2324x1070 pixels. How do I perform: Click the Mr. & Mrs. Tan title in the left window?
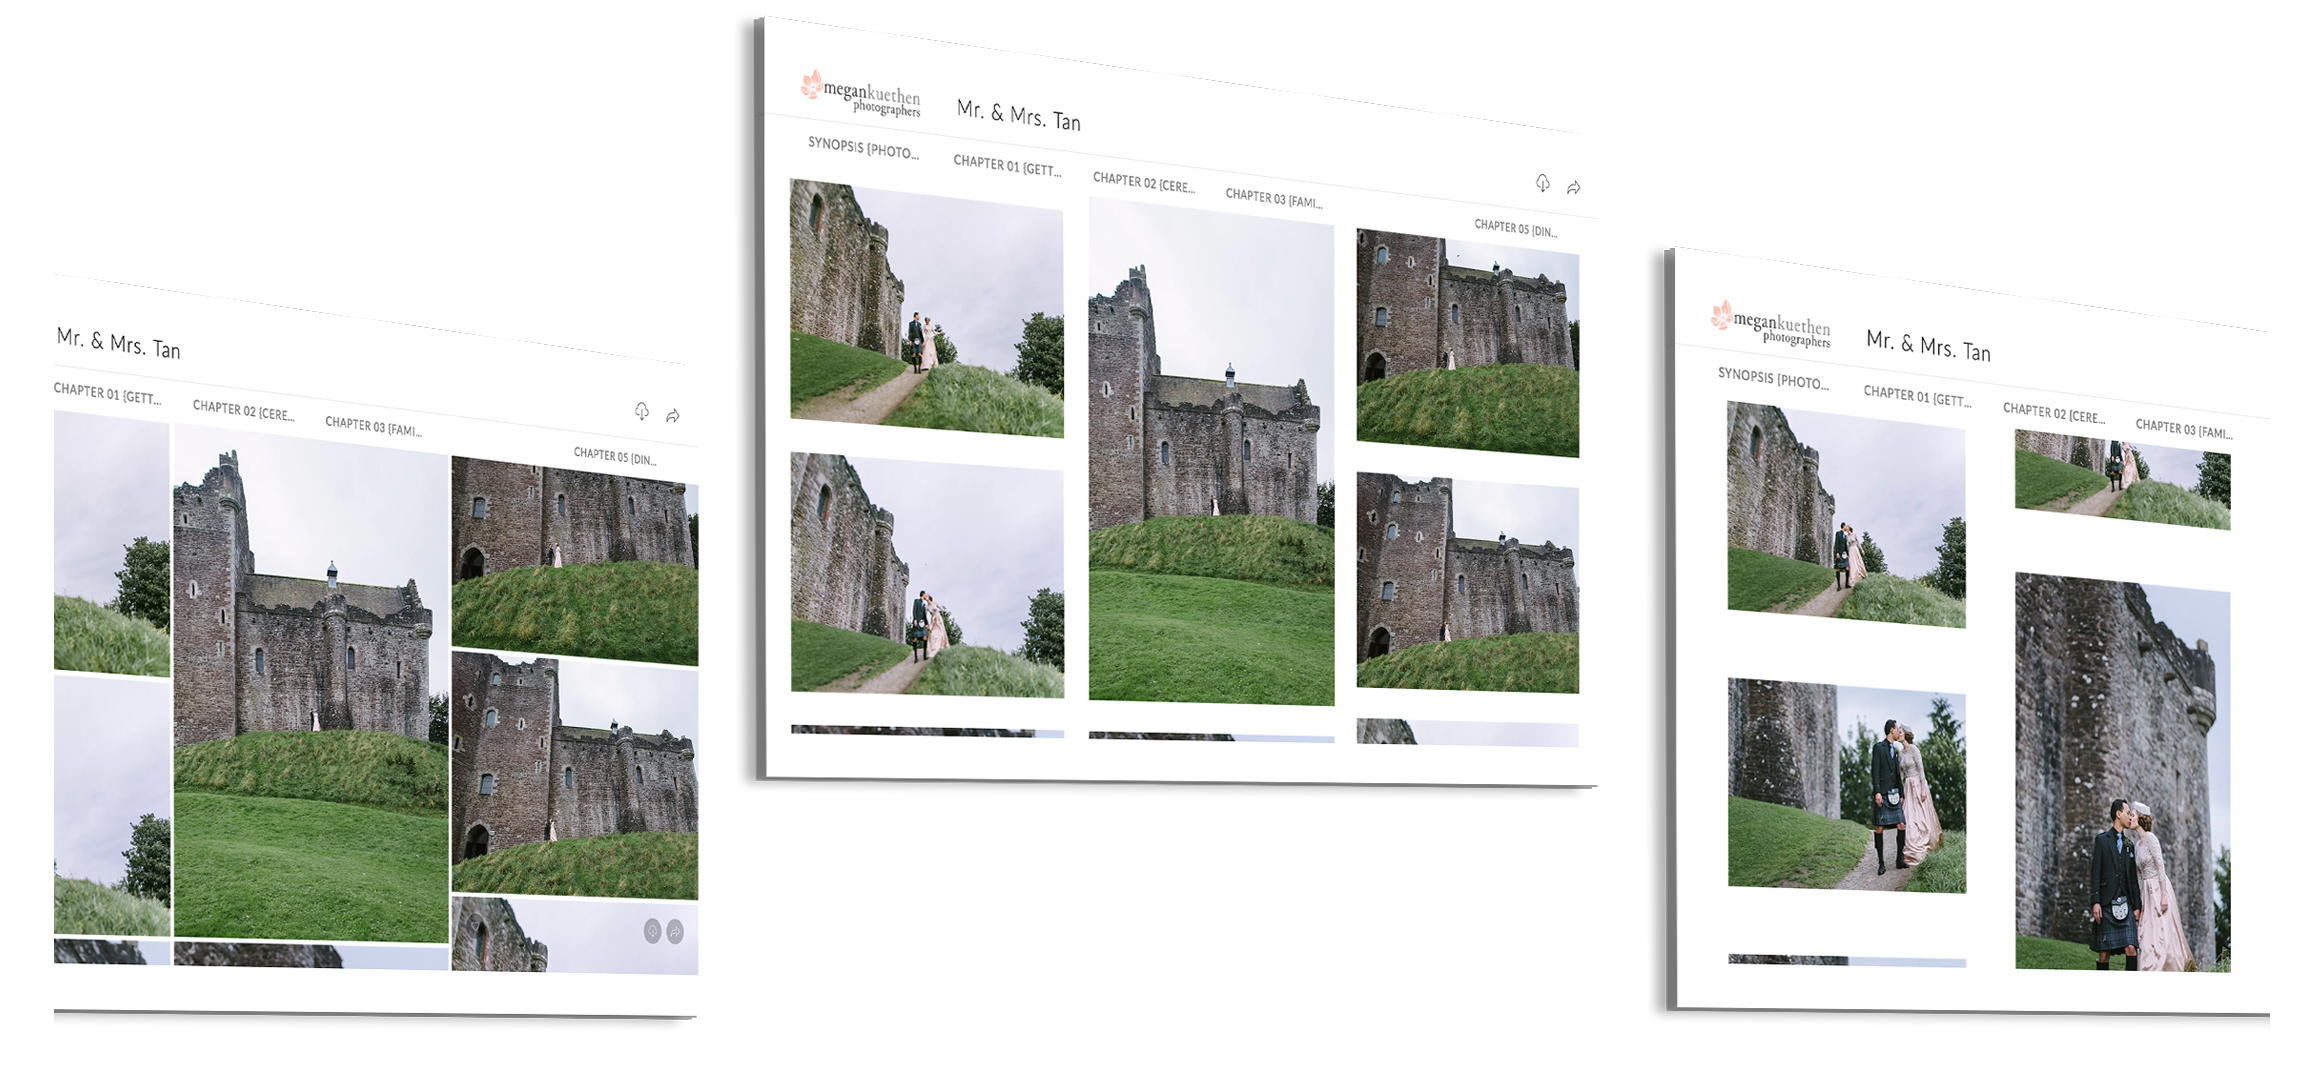point(118,343)
